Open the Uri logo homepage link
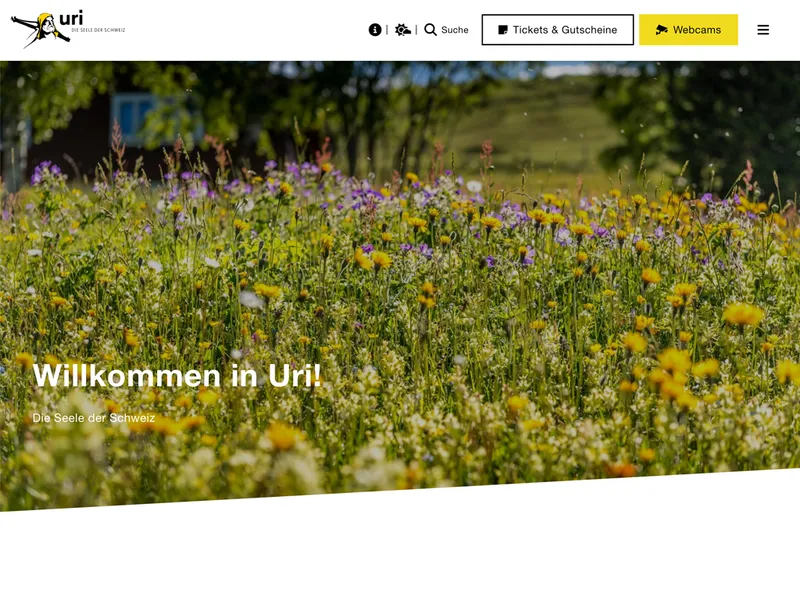Screen dimensions: 800x600 click(68, 29)
